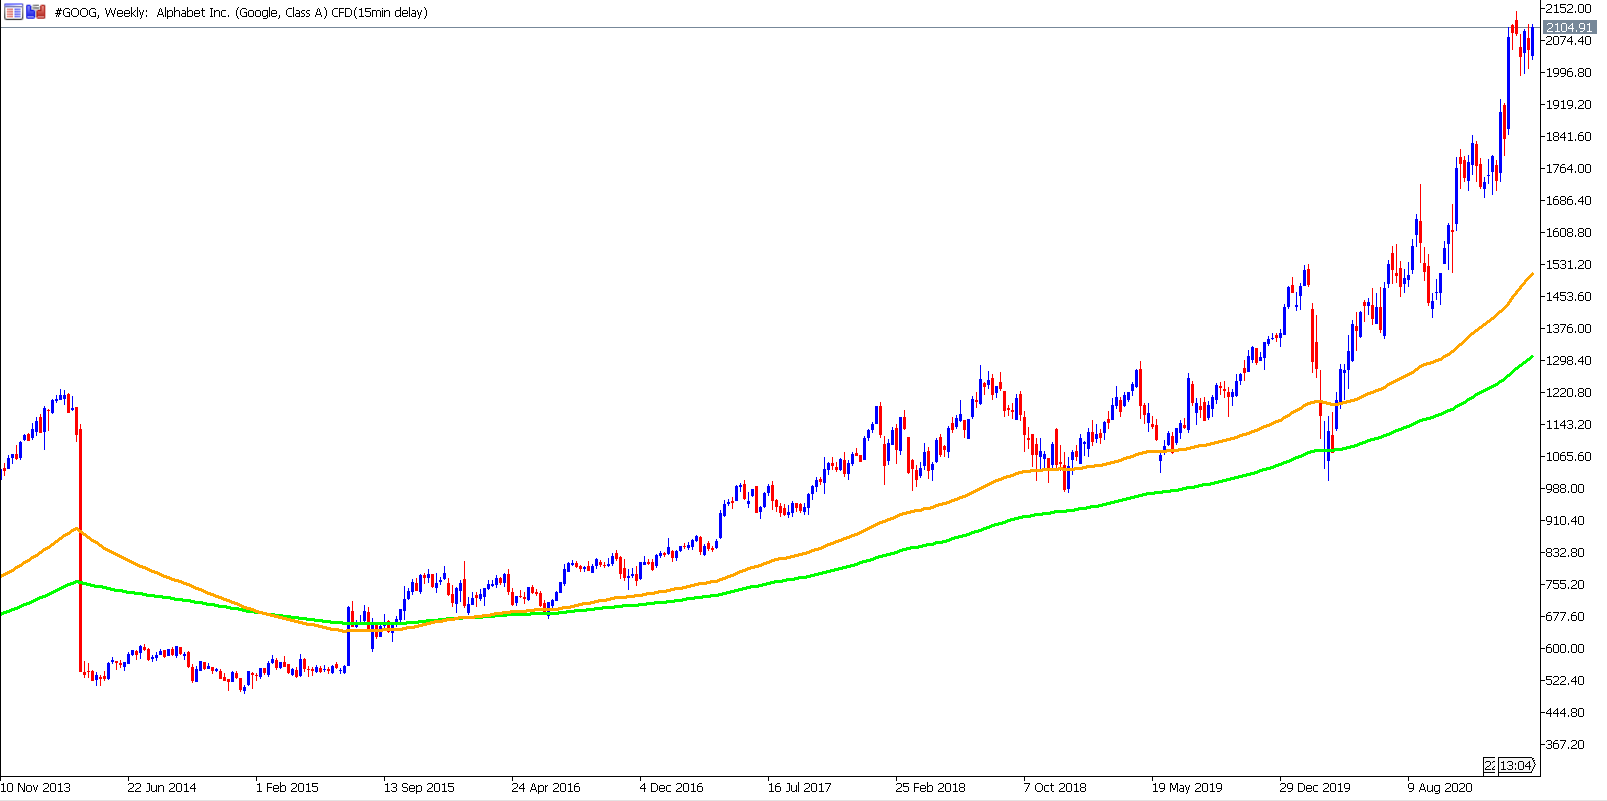Click the 9 Aug 2020 date label

pos(1440,787)
